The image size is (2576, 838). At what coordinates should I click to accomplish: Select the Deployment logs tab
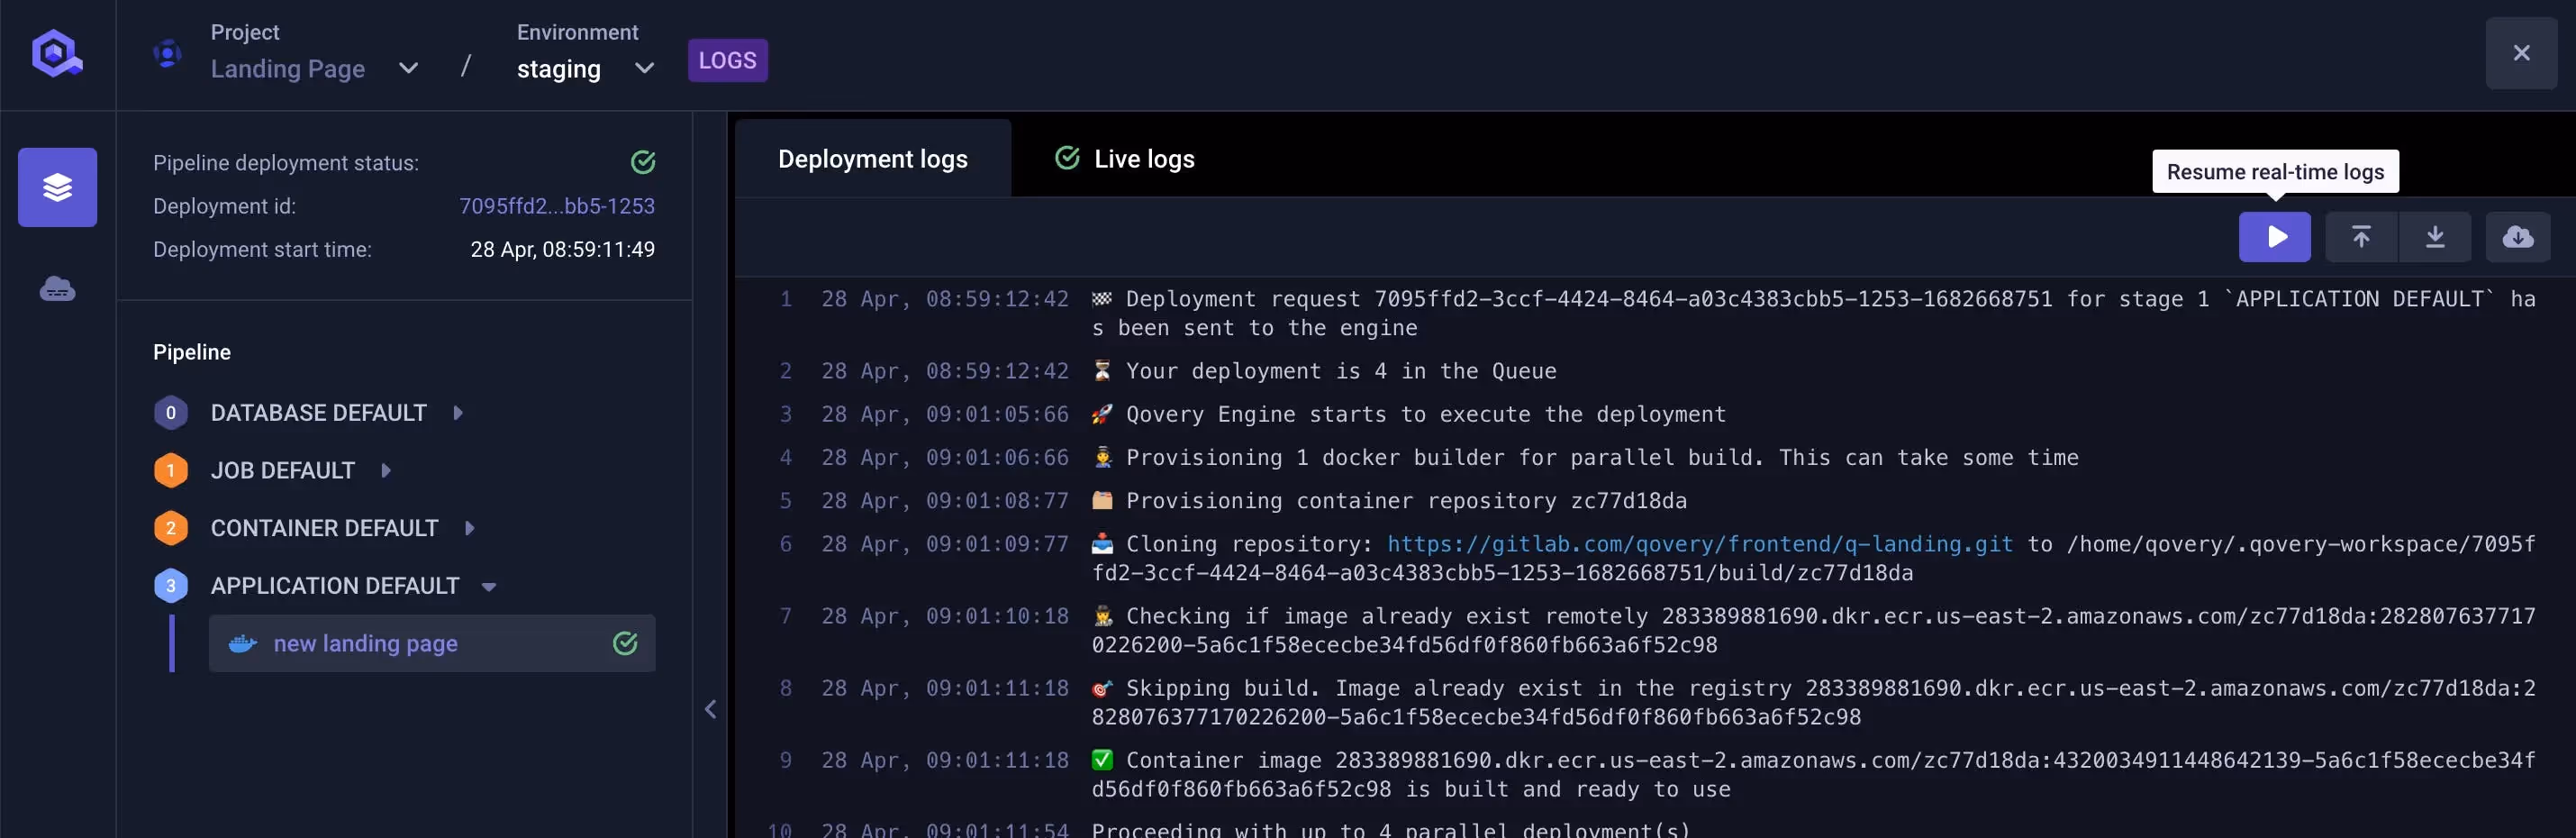[872, 158]
